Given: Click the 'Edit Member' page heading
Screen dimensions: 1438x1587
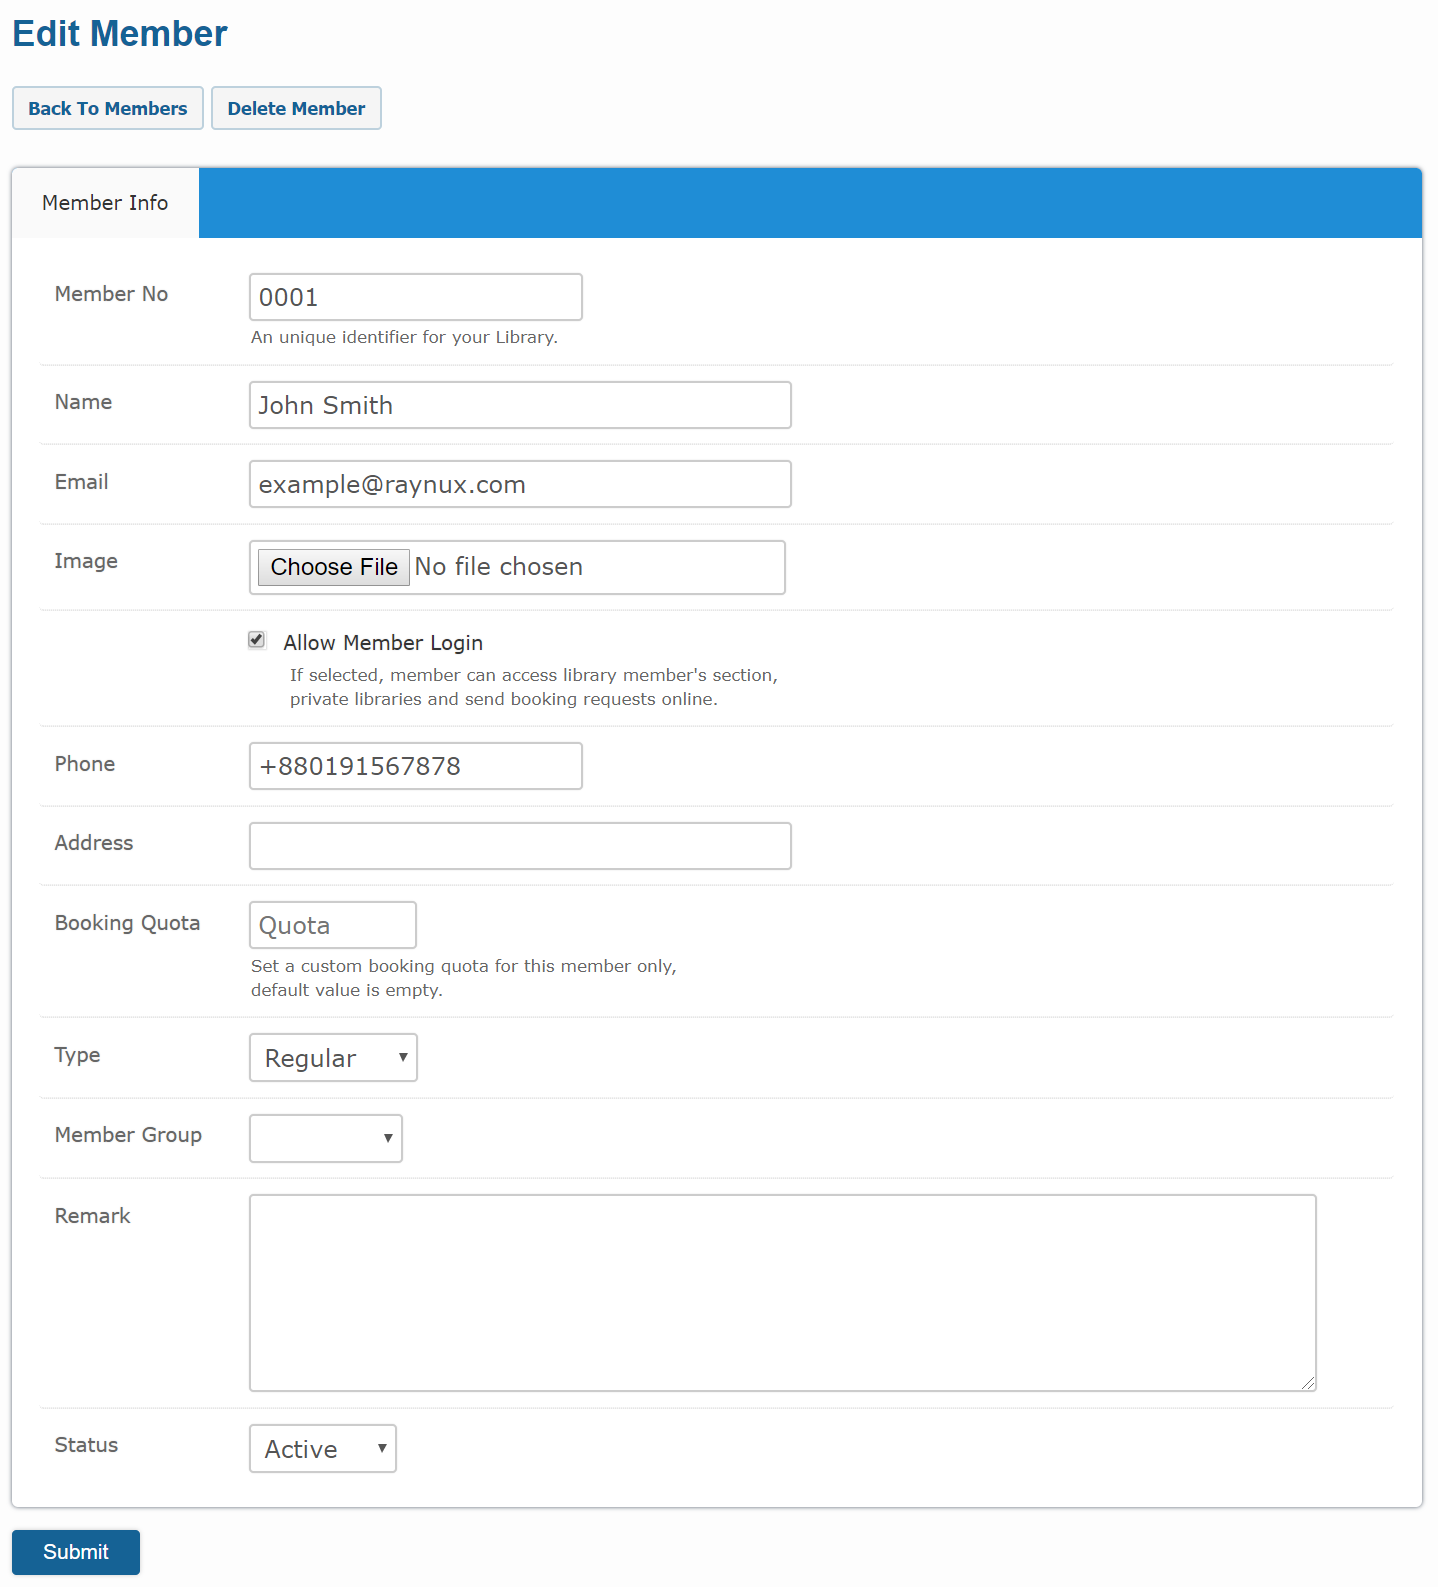Looking at the screenshot, I should tap(120, 34).
